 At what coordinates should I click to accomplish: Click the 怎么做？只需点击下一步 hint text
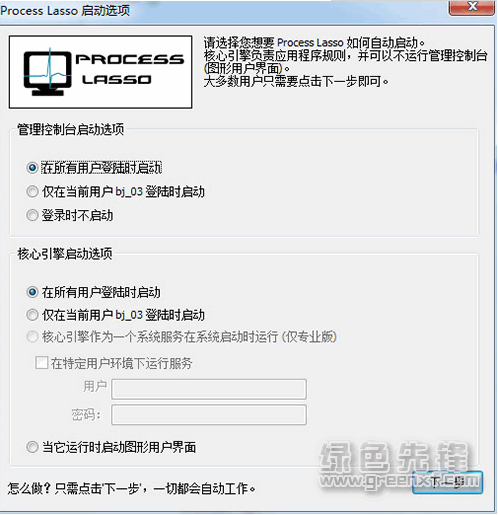pyautogui.click(x=131, y=489)
